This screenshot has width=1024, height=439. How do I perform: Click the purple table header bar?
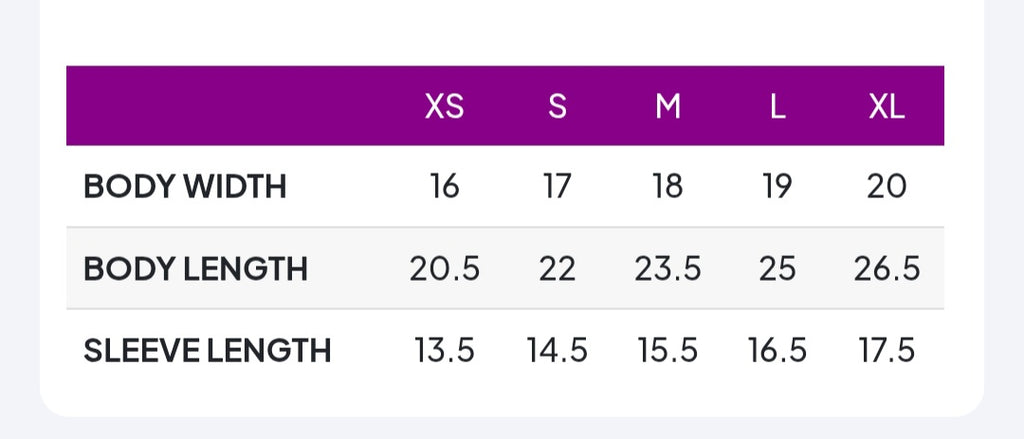(x=505, y=105)
